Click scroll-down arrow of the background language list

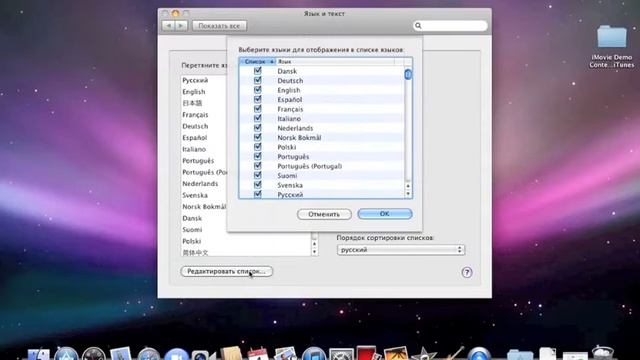(x=314, y=252)
